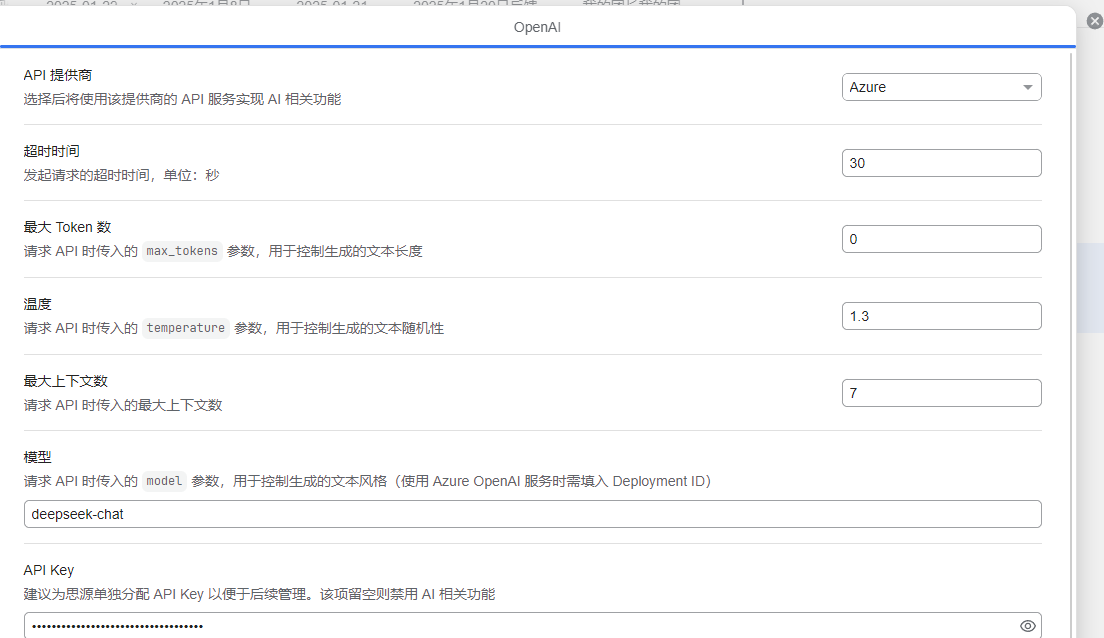Click the "温度" setting title

coord(37,304)
